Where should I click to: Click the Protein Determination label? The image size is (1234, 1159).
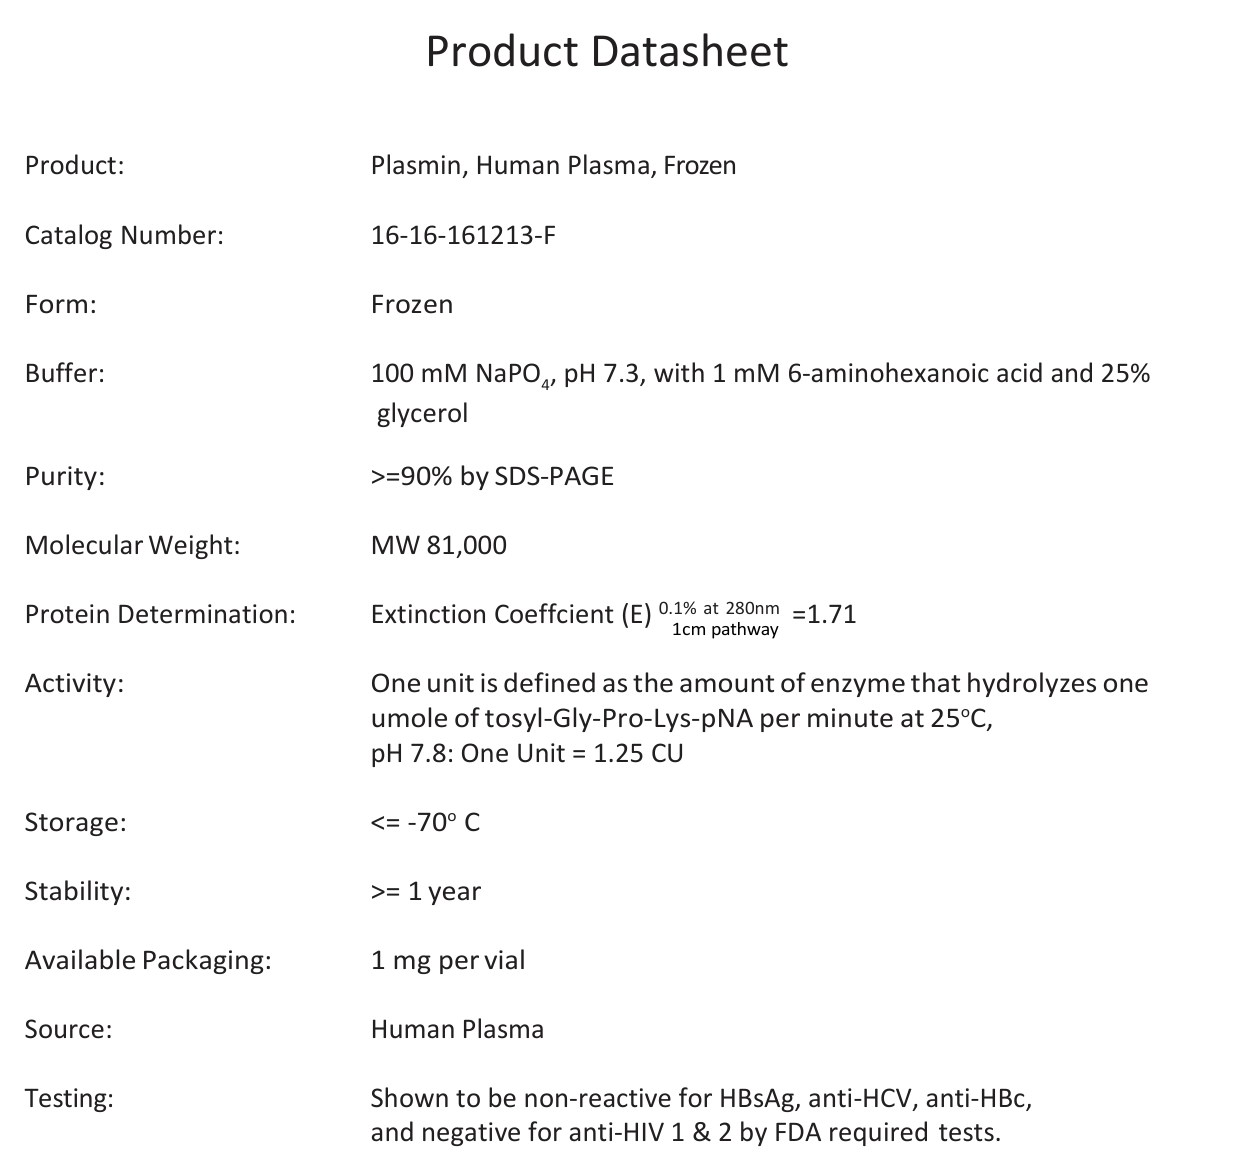point(160,614)
